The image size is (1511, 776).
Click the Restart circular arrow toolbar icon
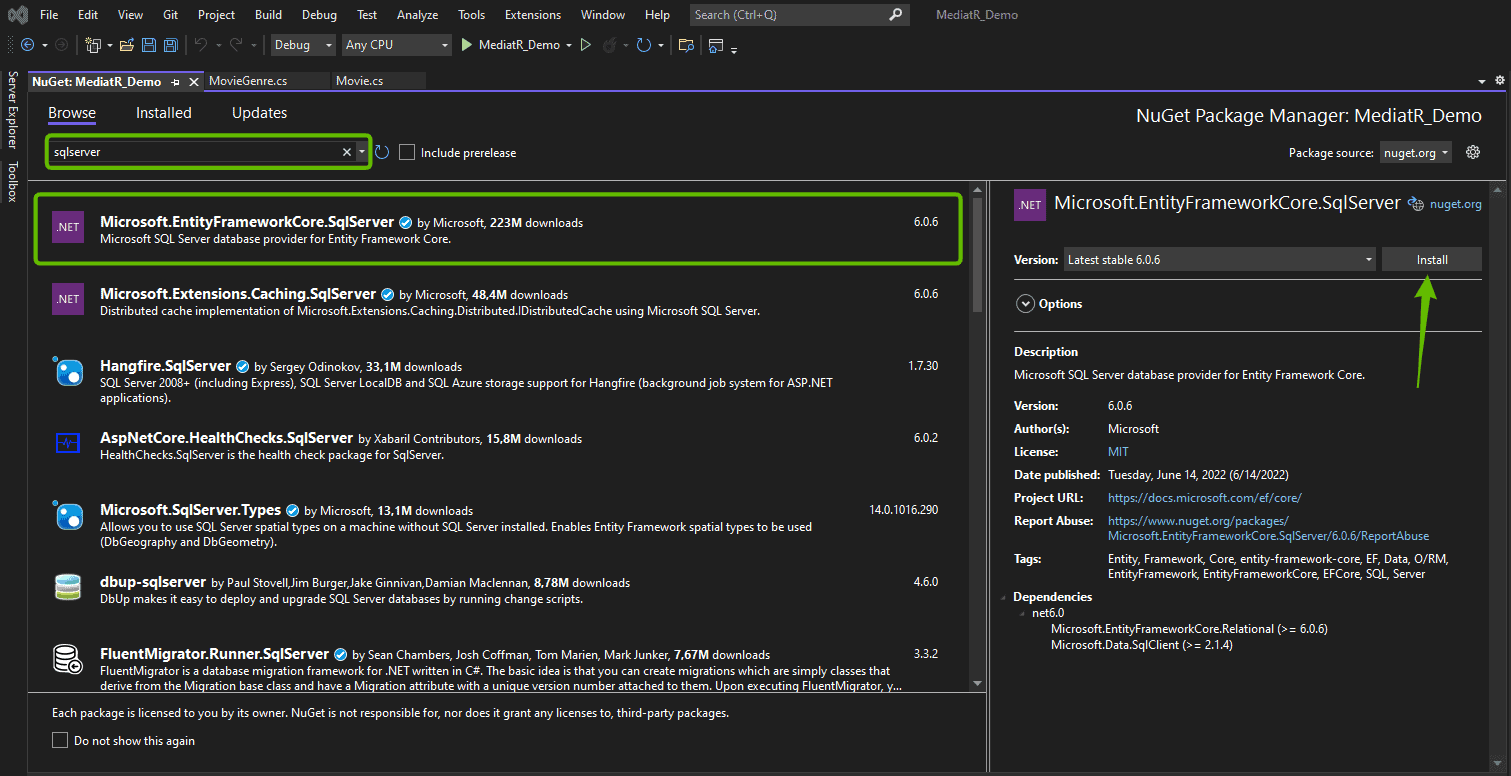pos(644,45)
